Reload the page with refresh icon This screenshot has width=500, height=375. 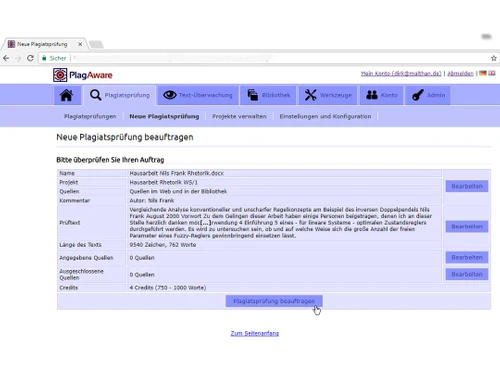point(30,58)
